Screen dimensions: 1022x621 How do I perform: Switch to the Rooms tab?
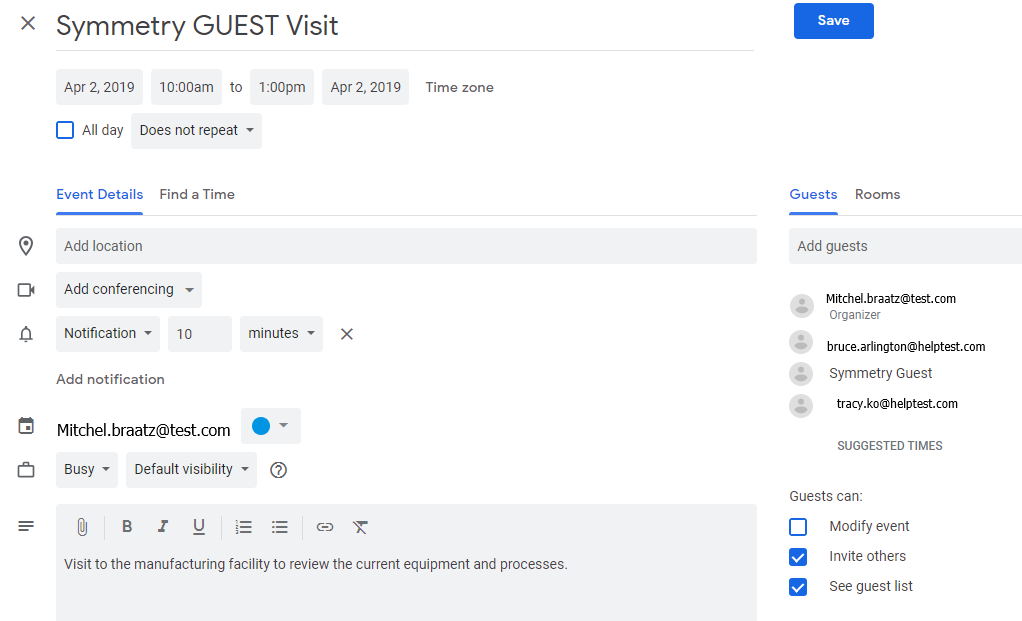click(x=877, y=194)
